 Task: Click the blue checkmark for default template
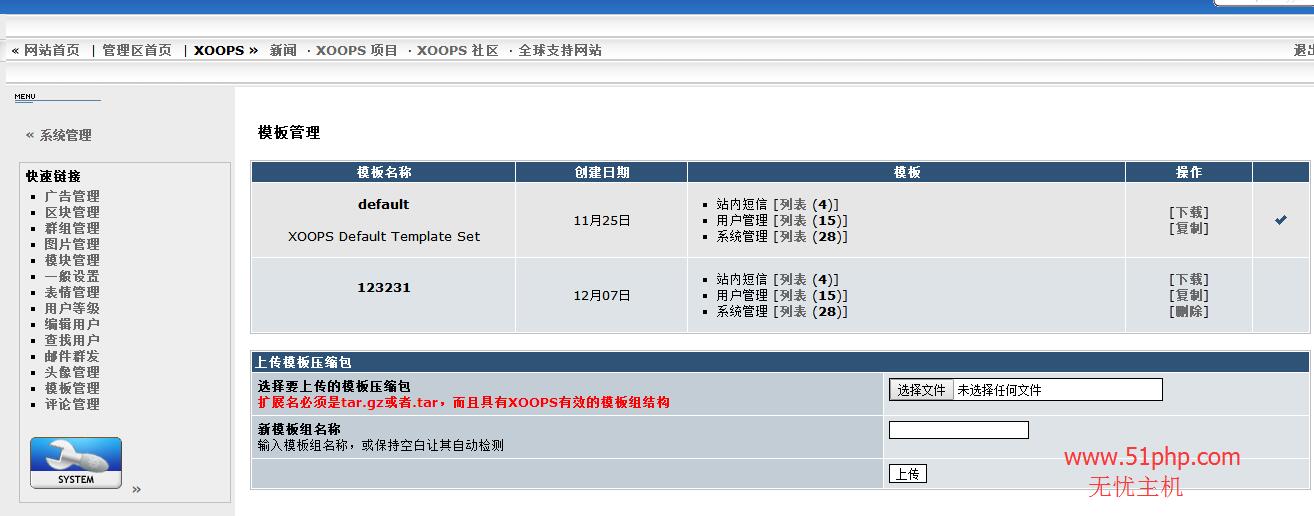point(1280,220)
